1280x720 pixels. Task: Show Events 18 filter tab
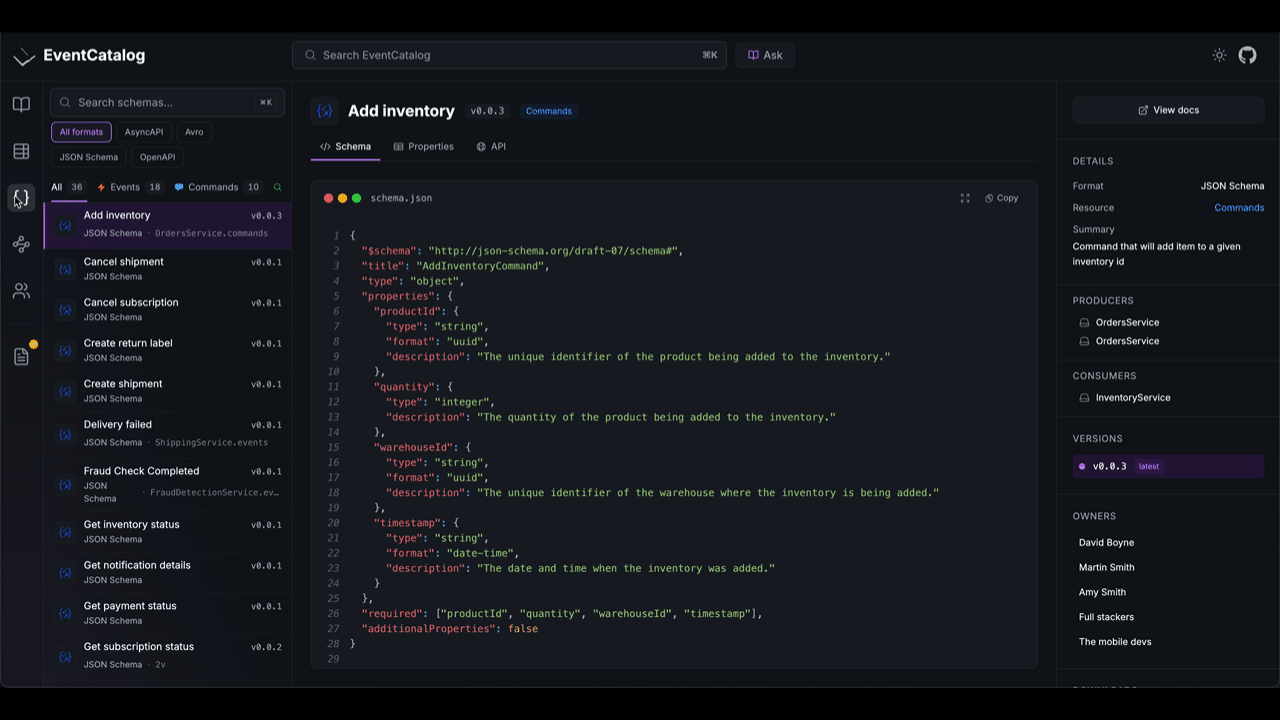(x=129, y=187)
